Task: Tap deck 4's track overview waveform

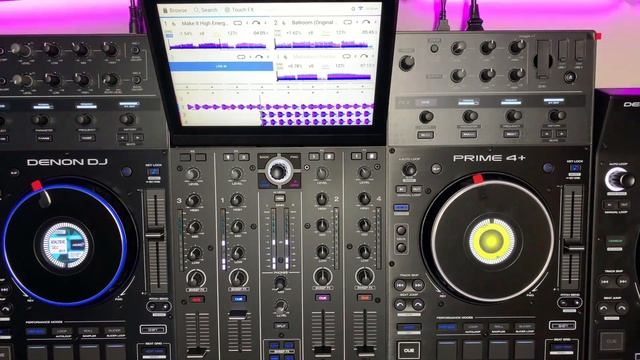Action: (324, 76)
